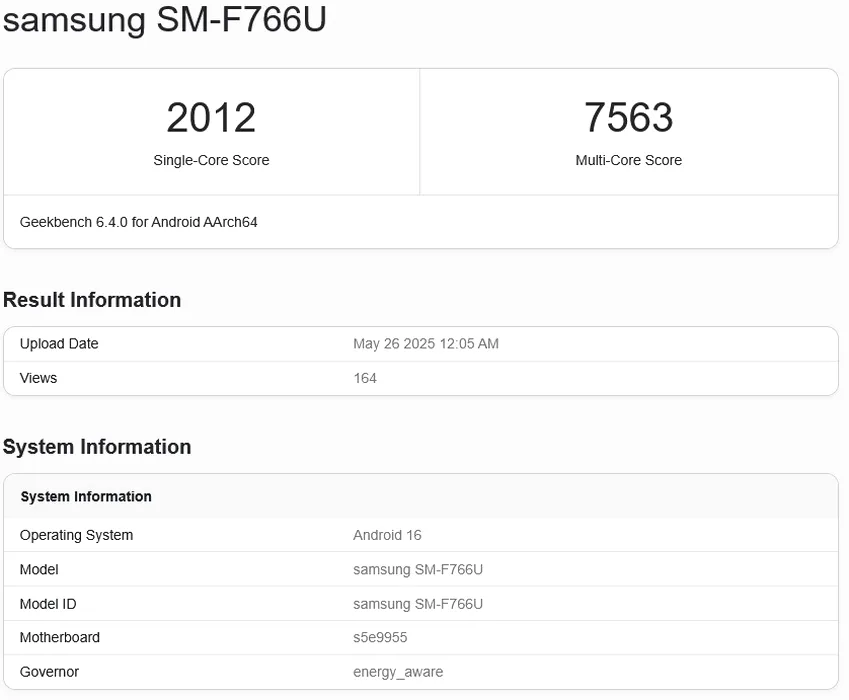This screenshot has width=849, height=700.
Task: Select the Android 16 value
Action: coord(387,535)
